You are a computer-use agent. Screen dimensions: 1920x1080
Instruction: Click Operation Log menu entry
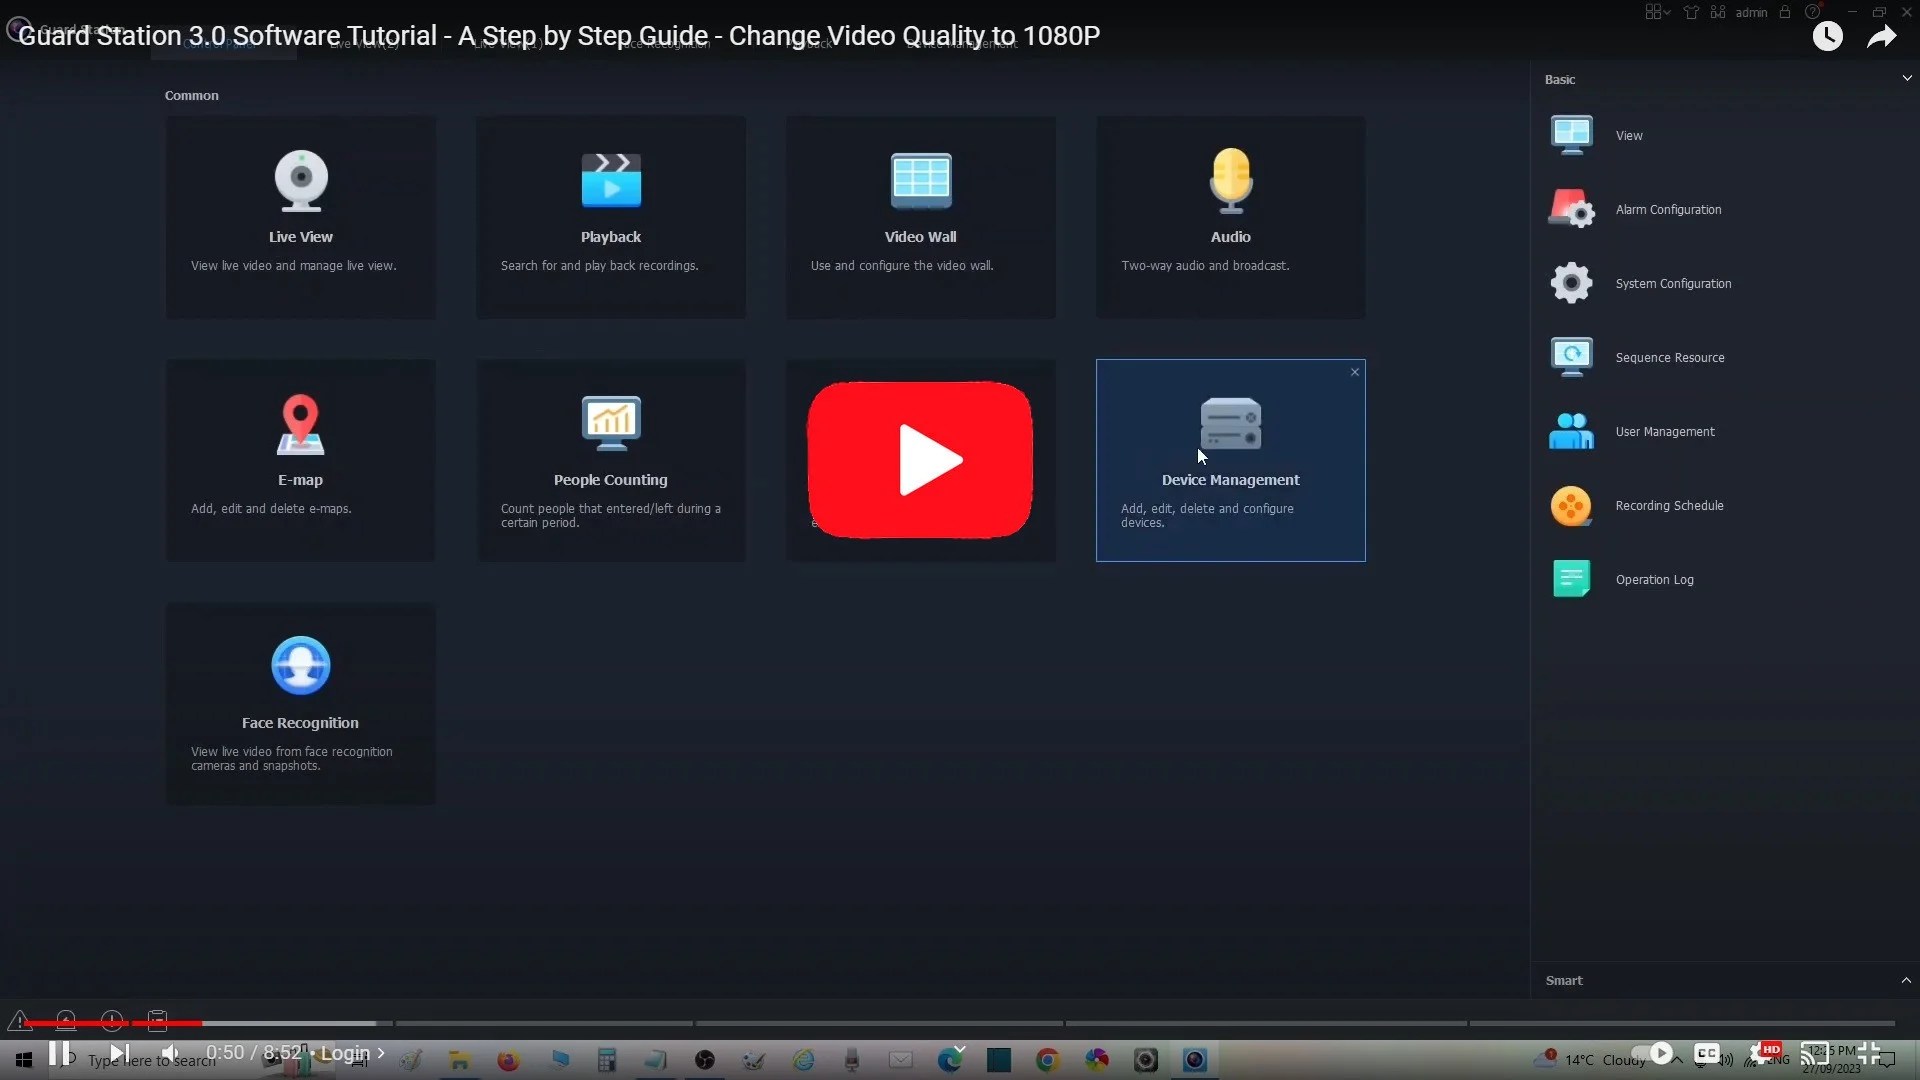point(1654,580)
